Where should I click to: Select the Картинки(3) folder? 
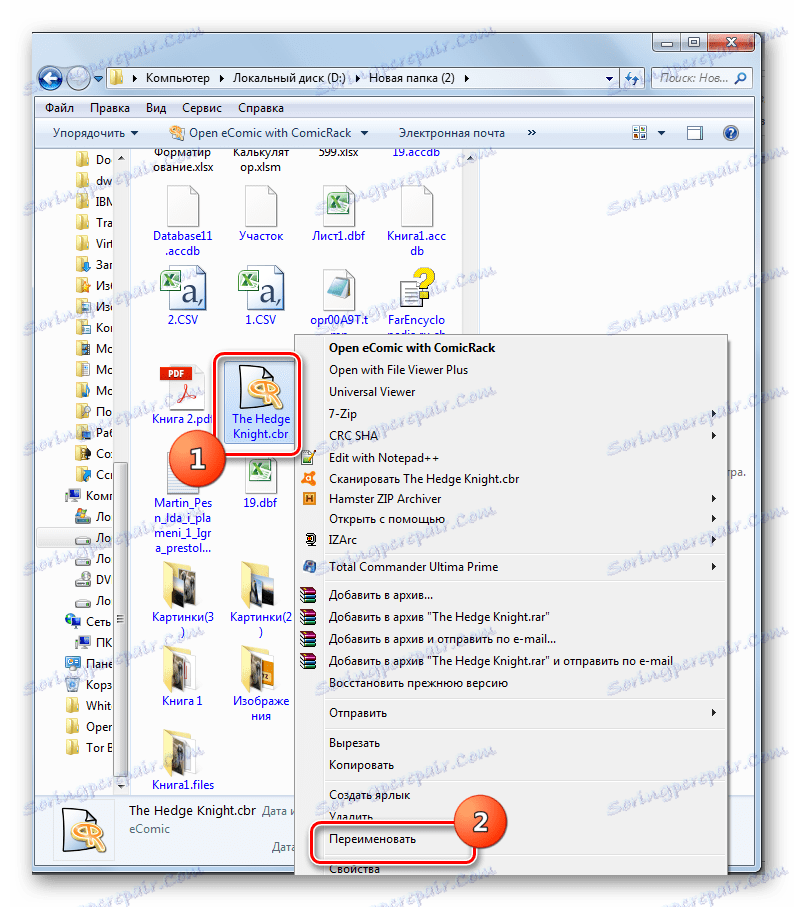pyautogui.click(x=183, y=599)
